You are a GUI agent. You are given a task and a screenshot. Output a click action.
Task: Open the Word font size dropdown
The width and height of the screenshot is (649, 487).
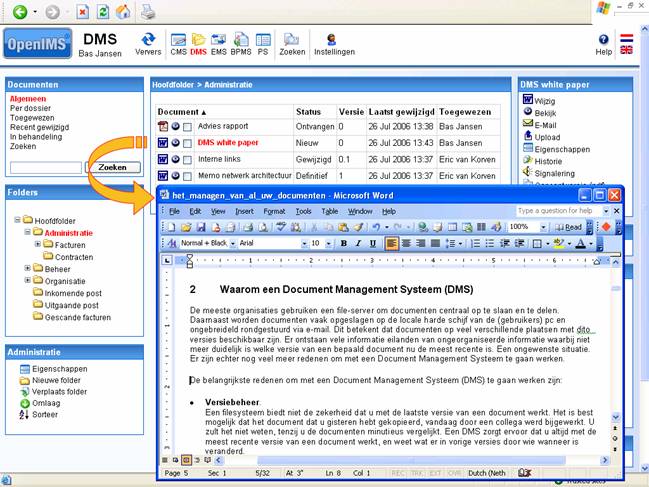click(x=328, y=244)
